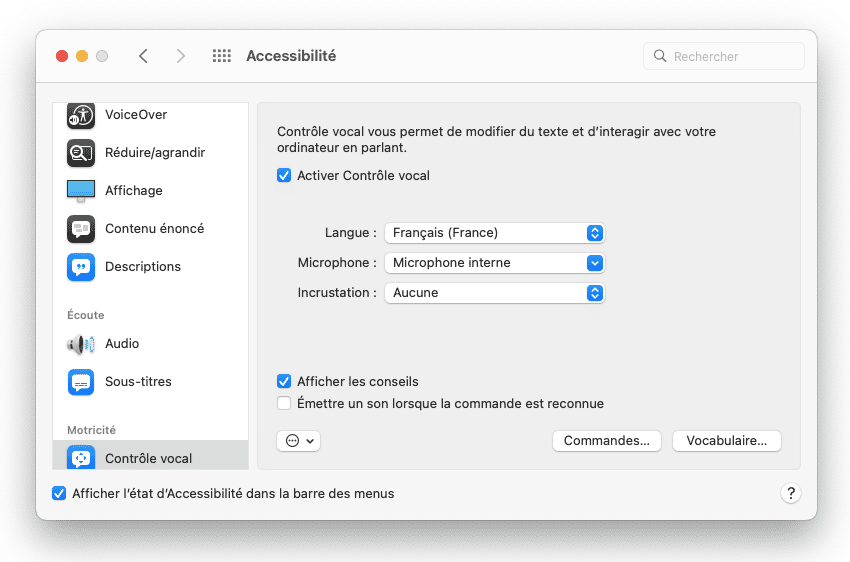Open the ellipsis actions pop-up menu

coord(298,441)
